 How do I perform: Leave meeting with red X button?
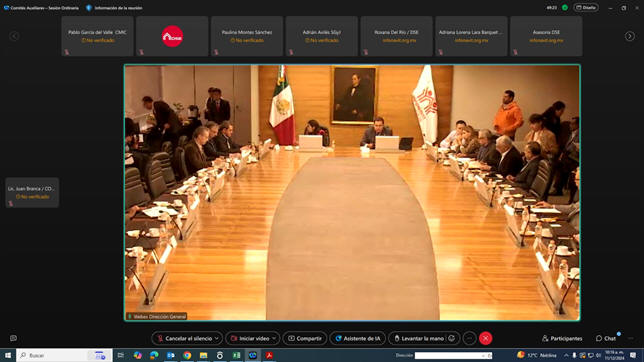485,338
